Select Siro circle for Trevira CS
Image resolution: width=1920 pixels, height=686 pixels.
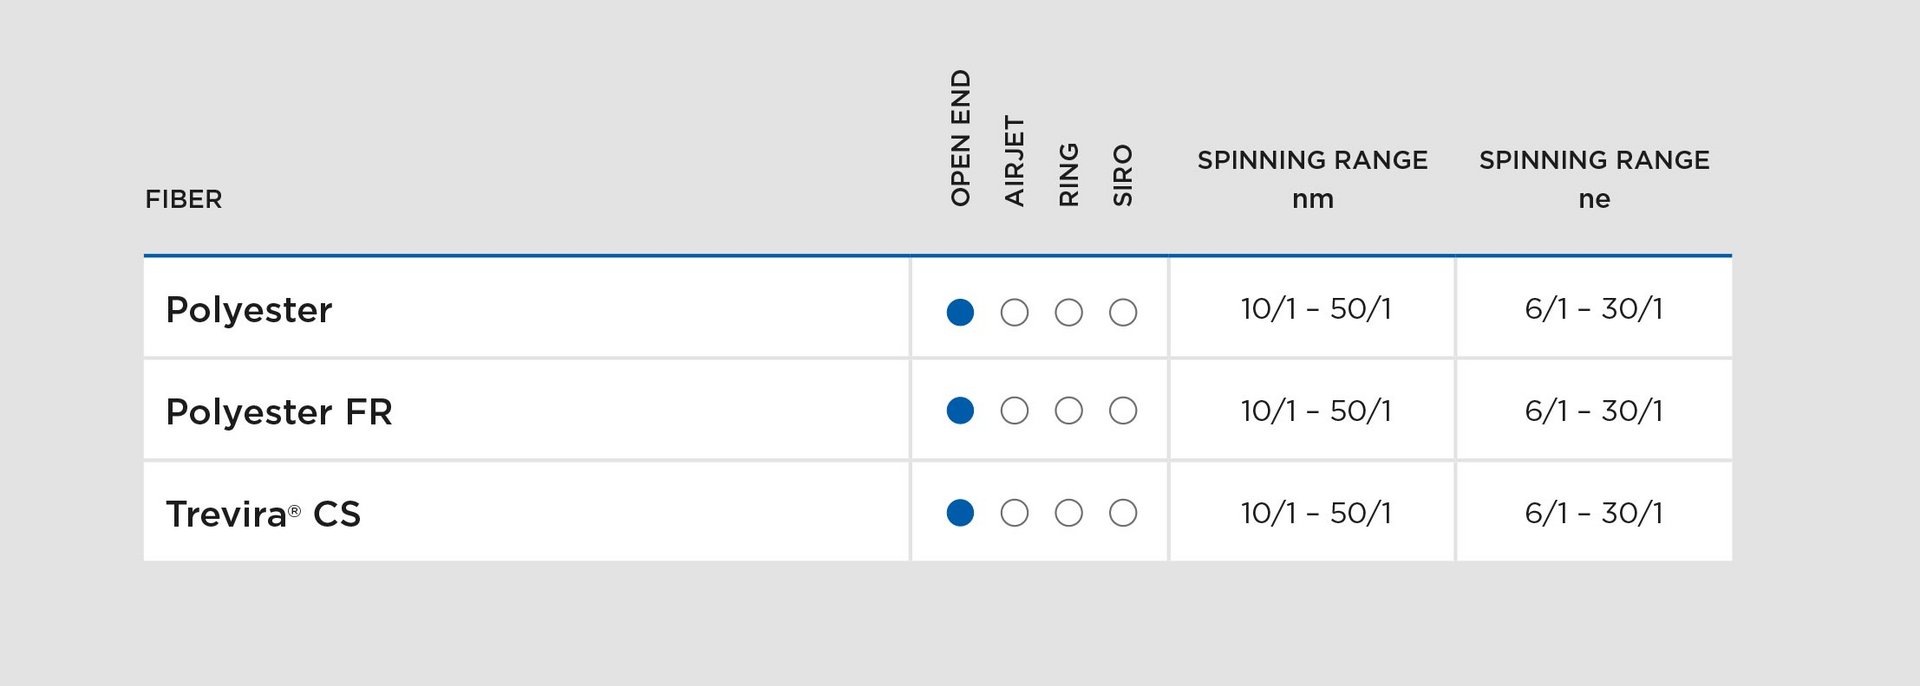(1123, 513)
